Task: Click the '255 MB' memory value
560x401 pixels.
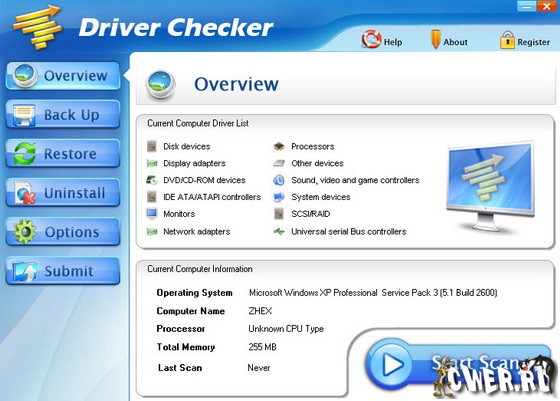Action: click(x=262, y=347)
